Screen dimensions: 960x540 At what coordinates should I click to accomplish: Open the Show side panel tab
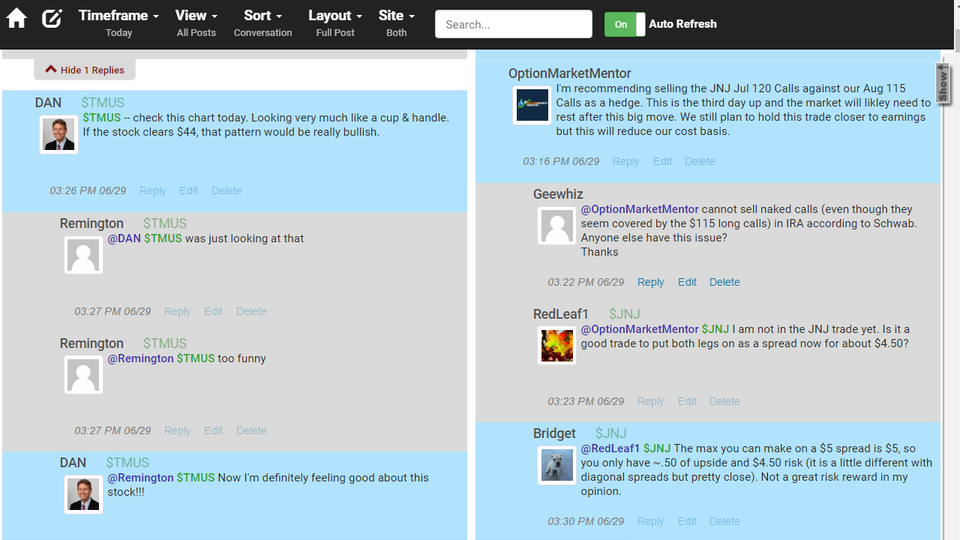[943, 83]
